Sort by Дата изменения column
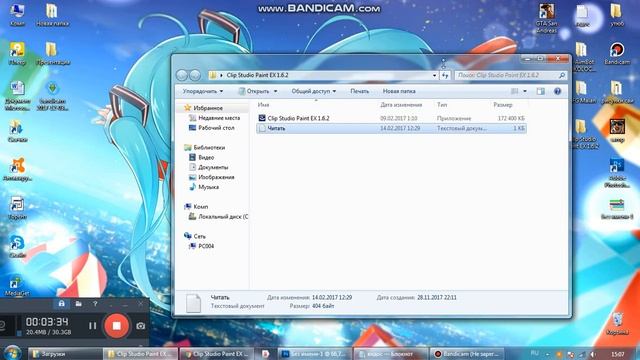 click(401, 105)
